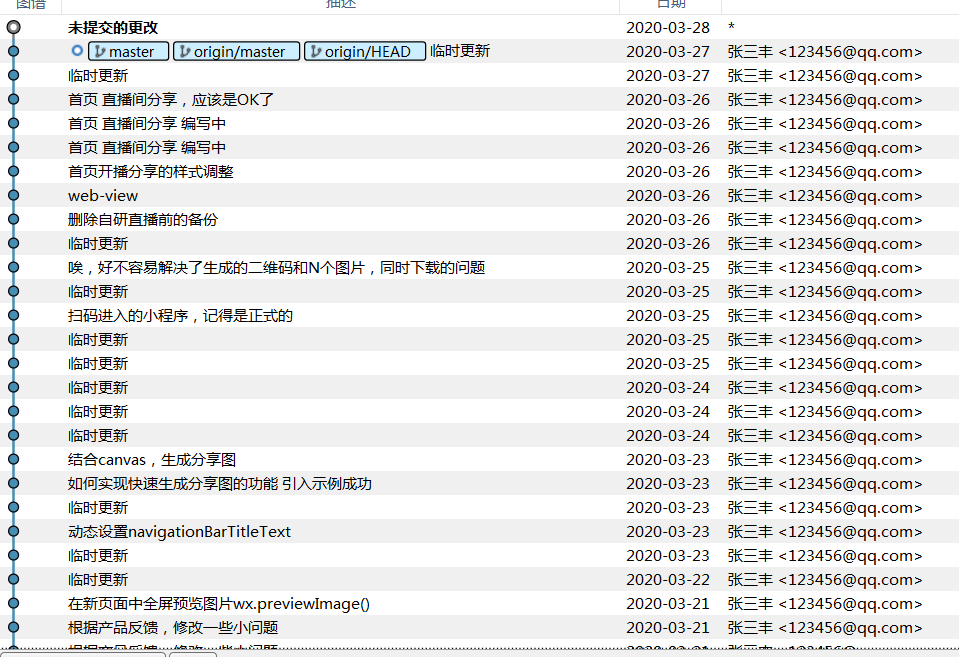Click the current-branch circle indicator beside master
959x657 pixels.
pyautogui.click(x=77, y=51)
